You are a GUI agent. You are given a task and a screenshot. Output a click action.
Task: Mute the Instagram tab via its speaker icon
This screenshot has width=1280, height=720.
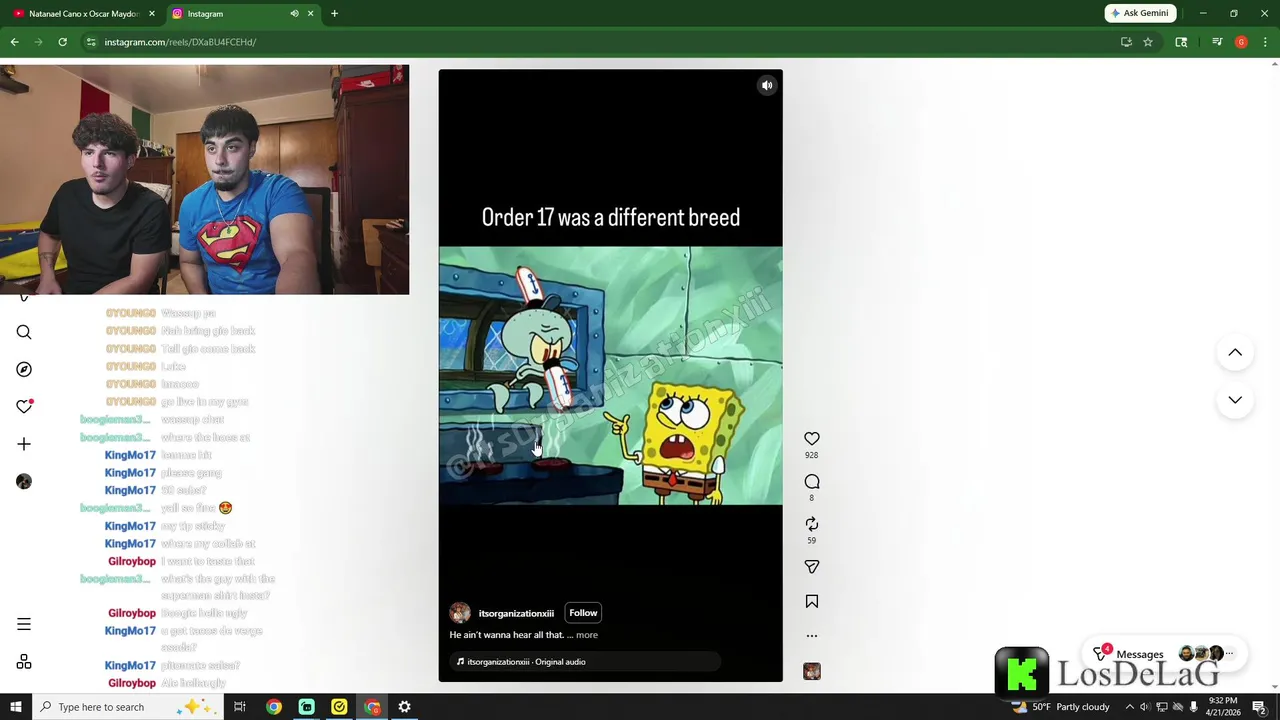point(294,14)
